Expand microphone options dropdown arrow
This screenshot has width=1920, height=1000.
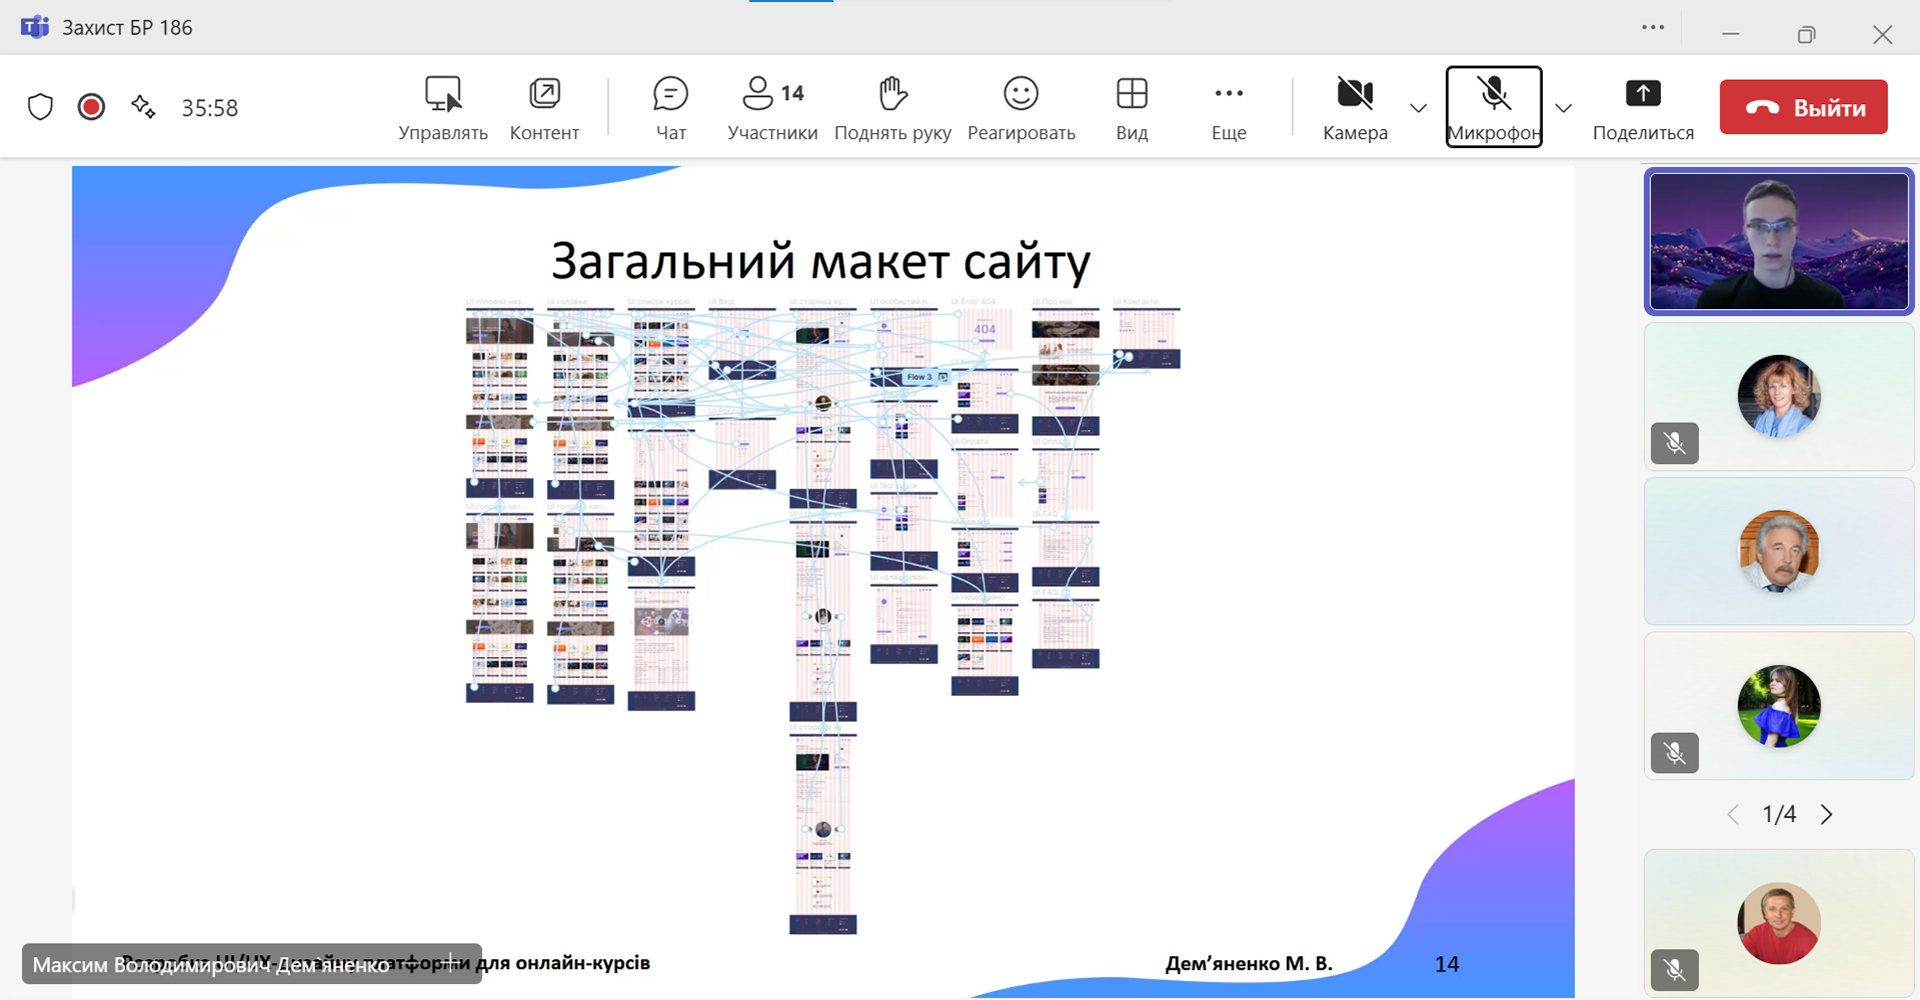[x=1564, y=108]
